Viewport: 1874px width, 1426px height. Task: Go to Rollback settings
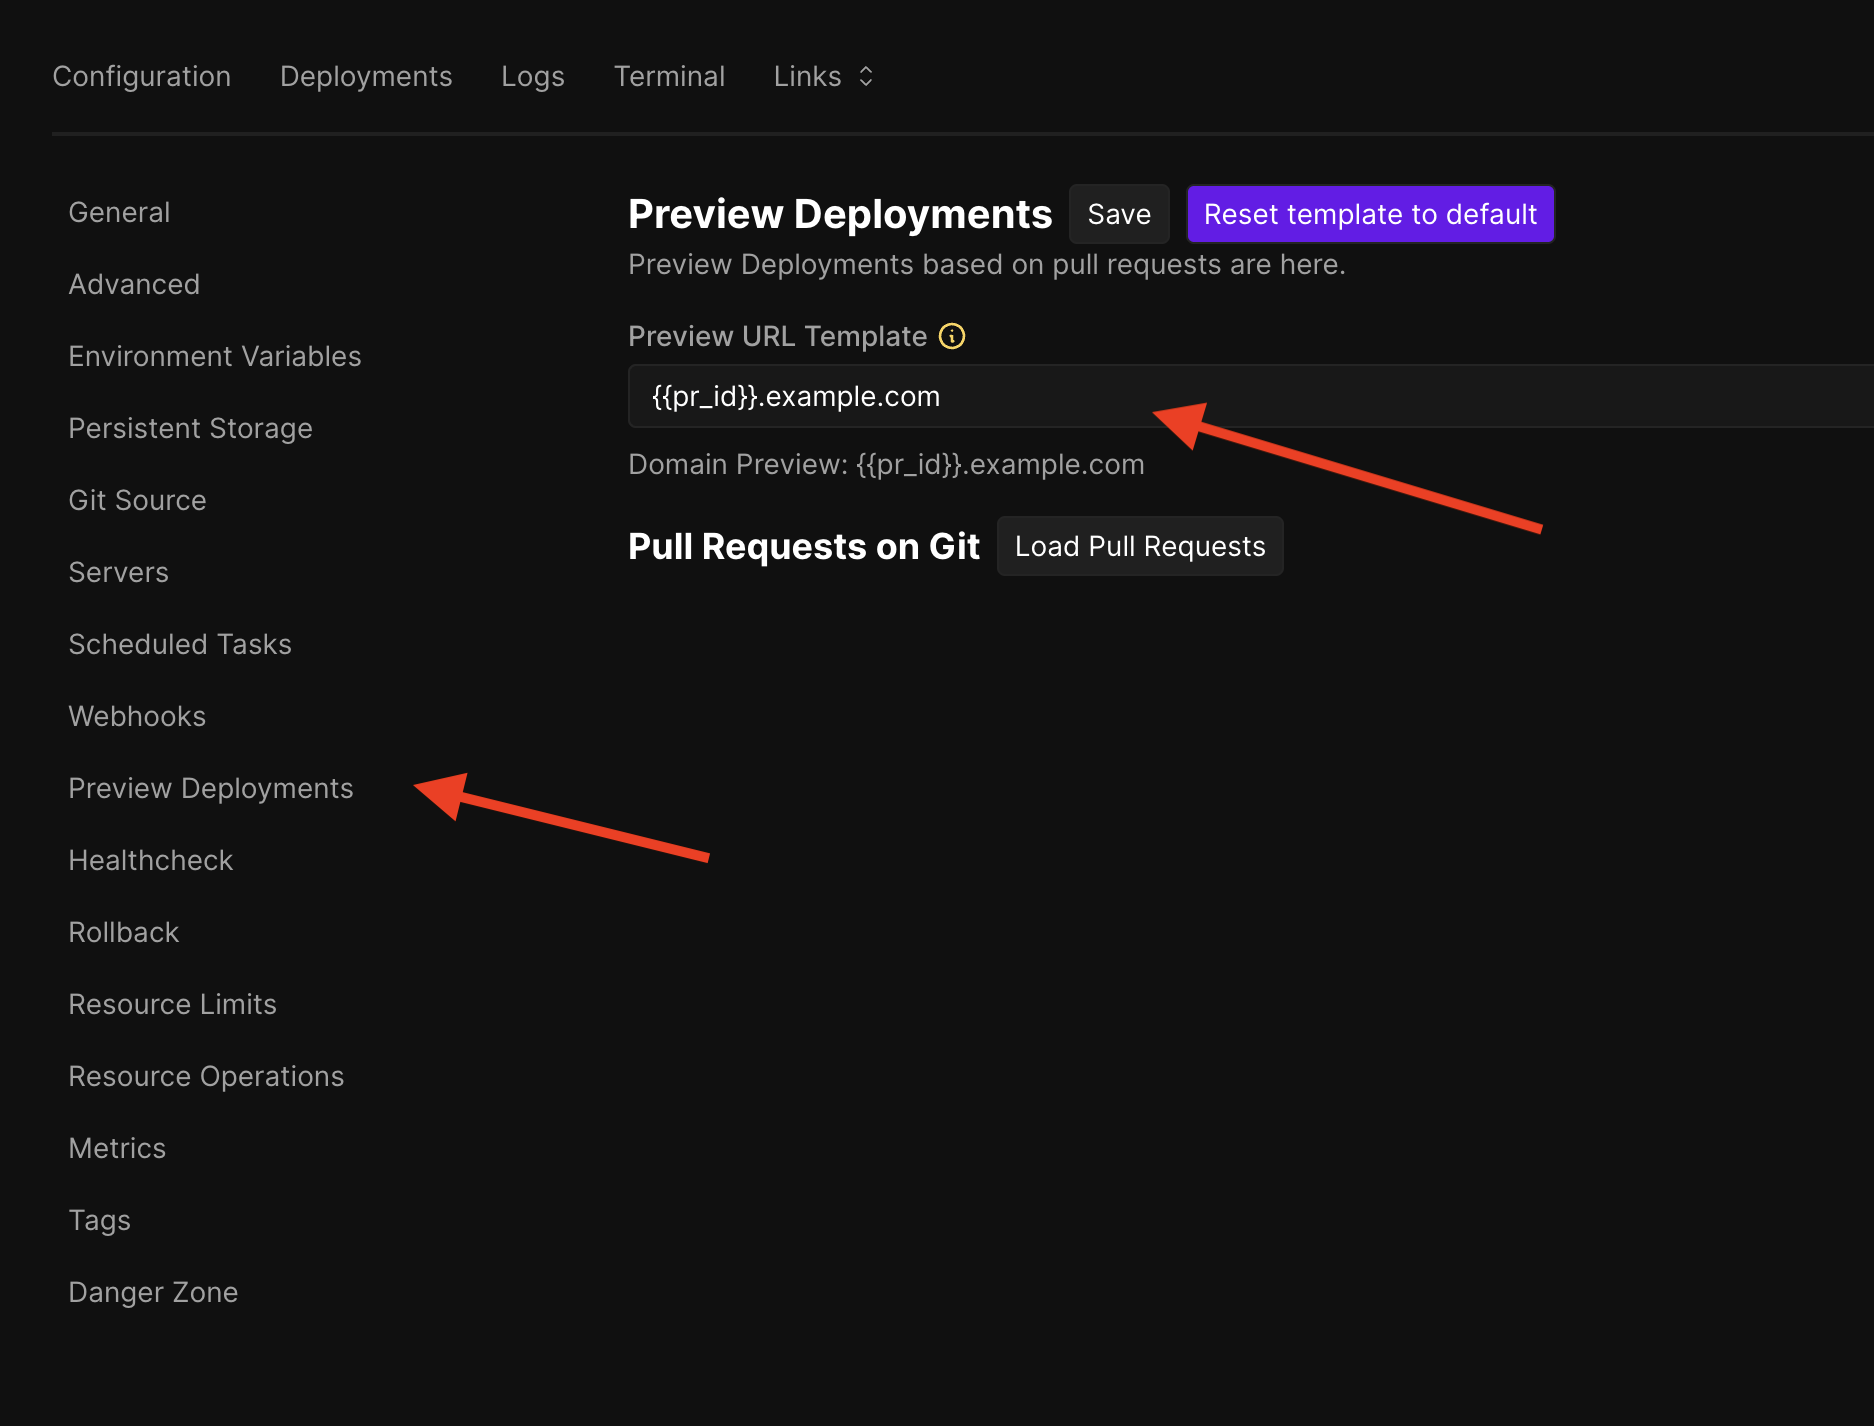pyautogui.click(x=123, y=932)
